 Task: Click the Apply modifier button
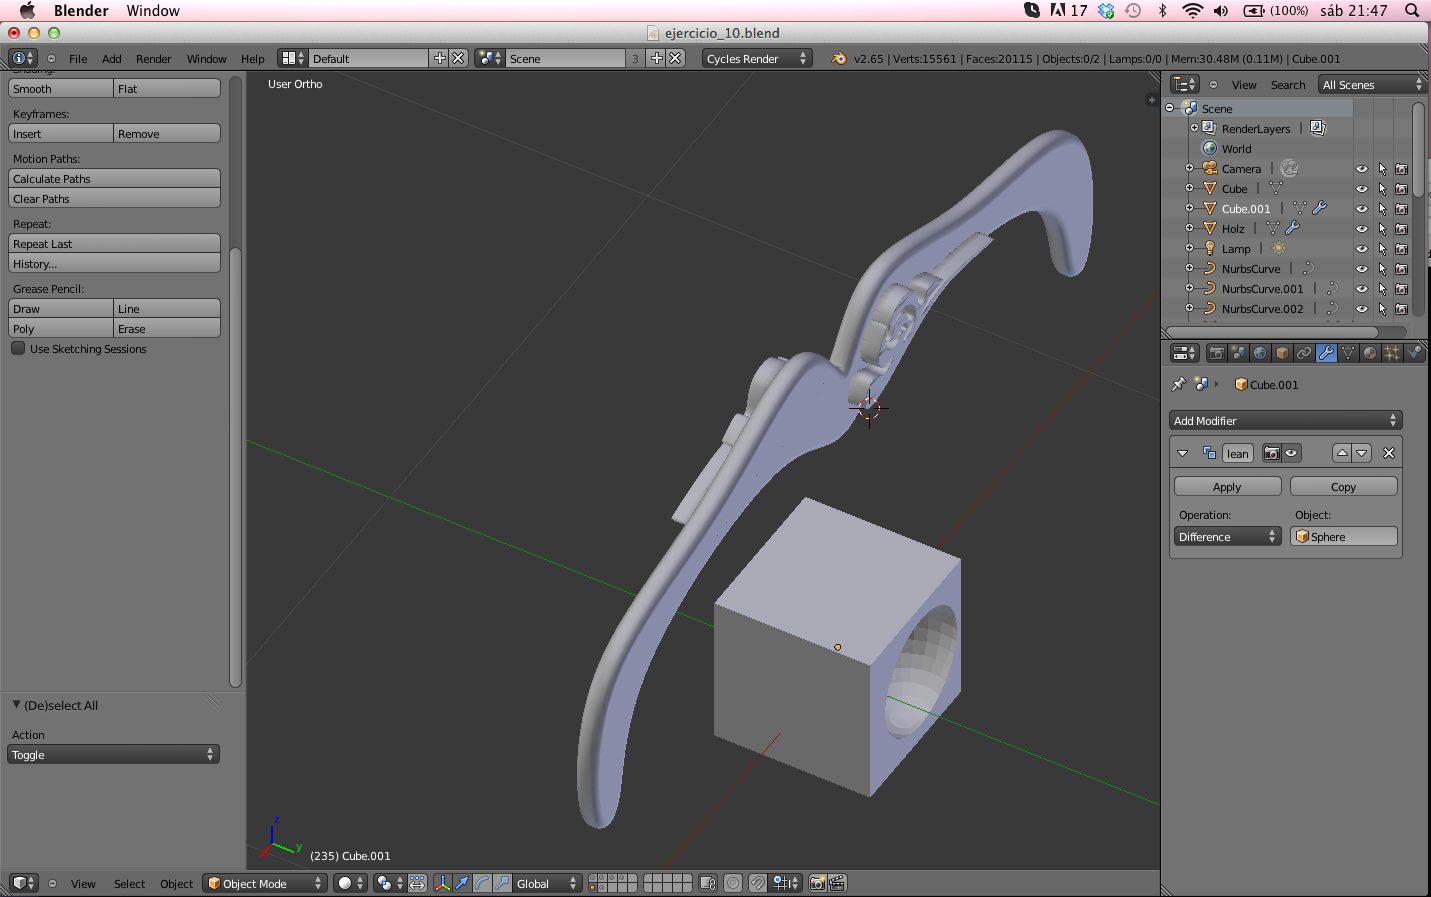(x=1227, y=487)
